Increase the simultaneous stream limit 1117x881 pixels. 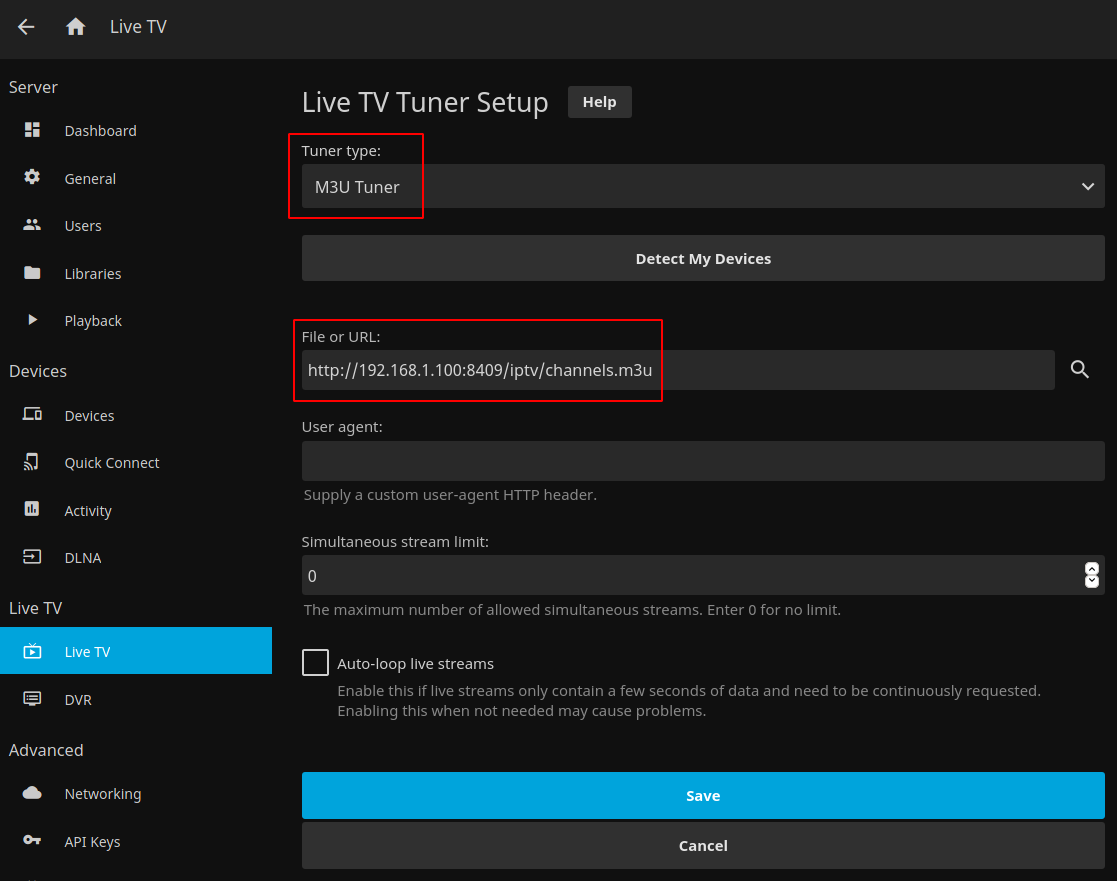coord(1091,569)
